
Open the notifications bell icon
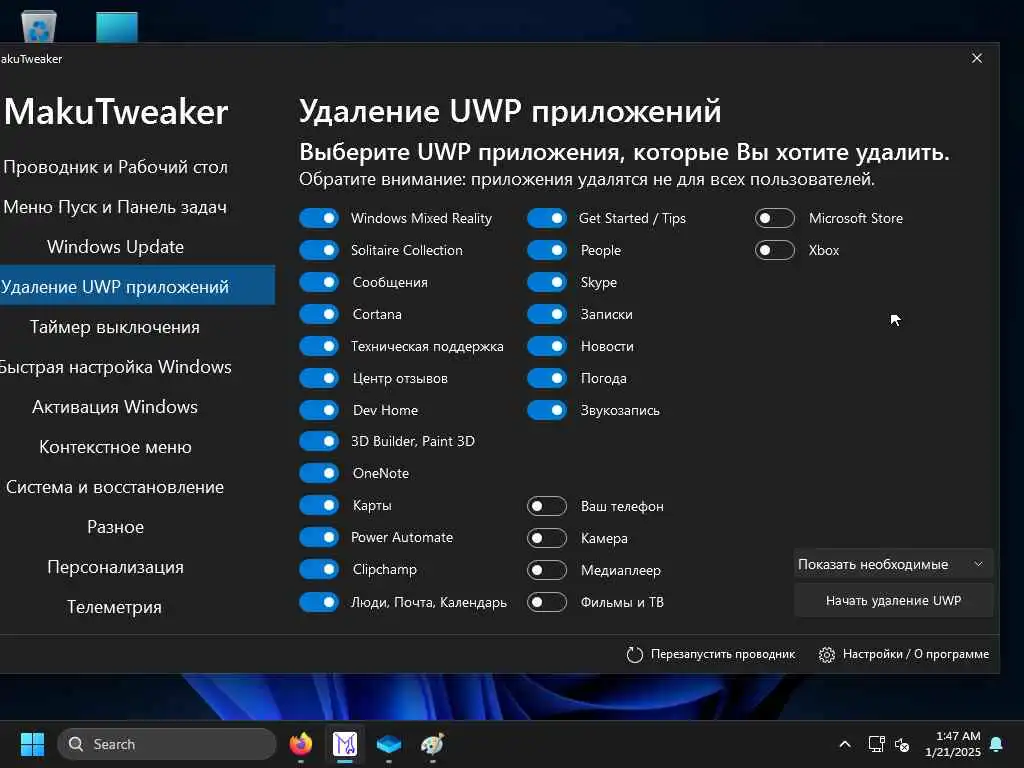997,744
